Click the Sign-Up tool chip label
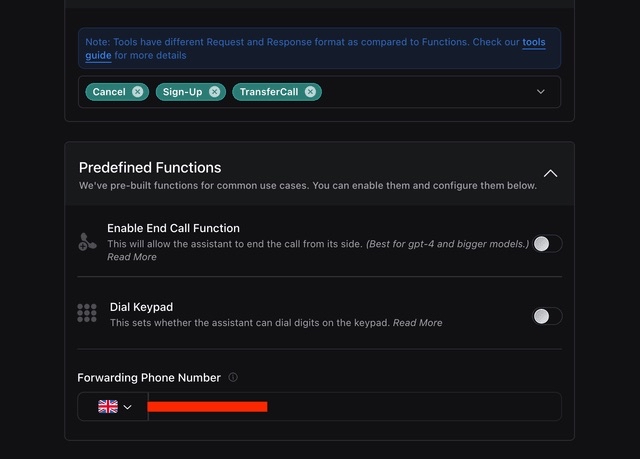This screenshot has width=640, height=459. pos(183,92)
